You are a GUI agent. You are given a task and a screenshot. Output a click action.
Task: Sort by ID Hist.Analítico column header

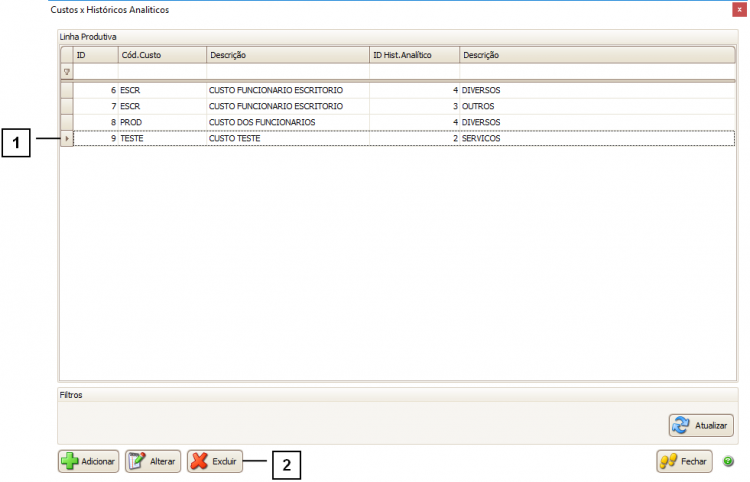[414, 54]
